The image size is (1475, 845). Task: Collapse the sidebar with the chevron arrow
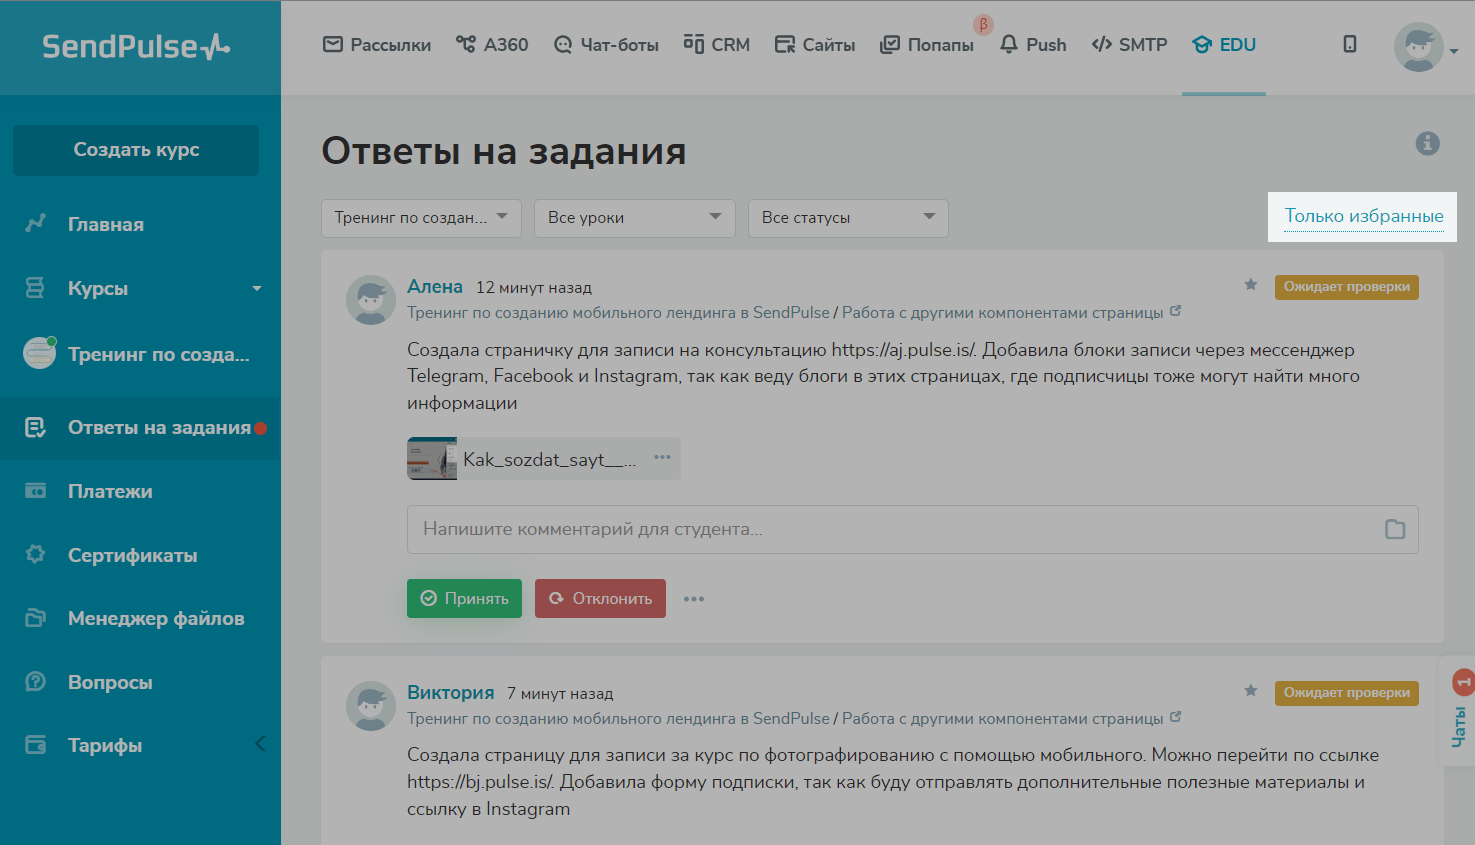(260, 744)
